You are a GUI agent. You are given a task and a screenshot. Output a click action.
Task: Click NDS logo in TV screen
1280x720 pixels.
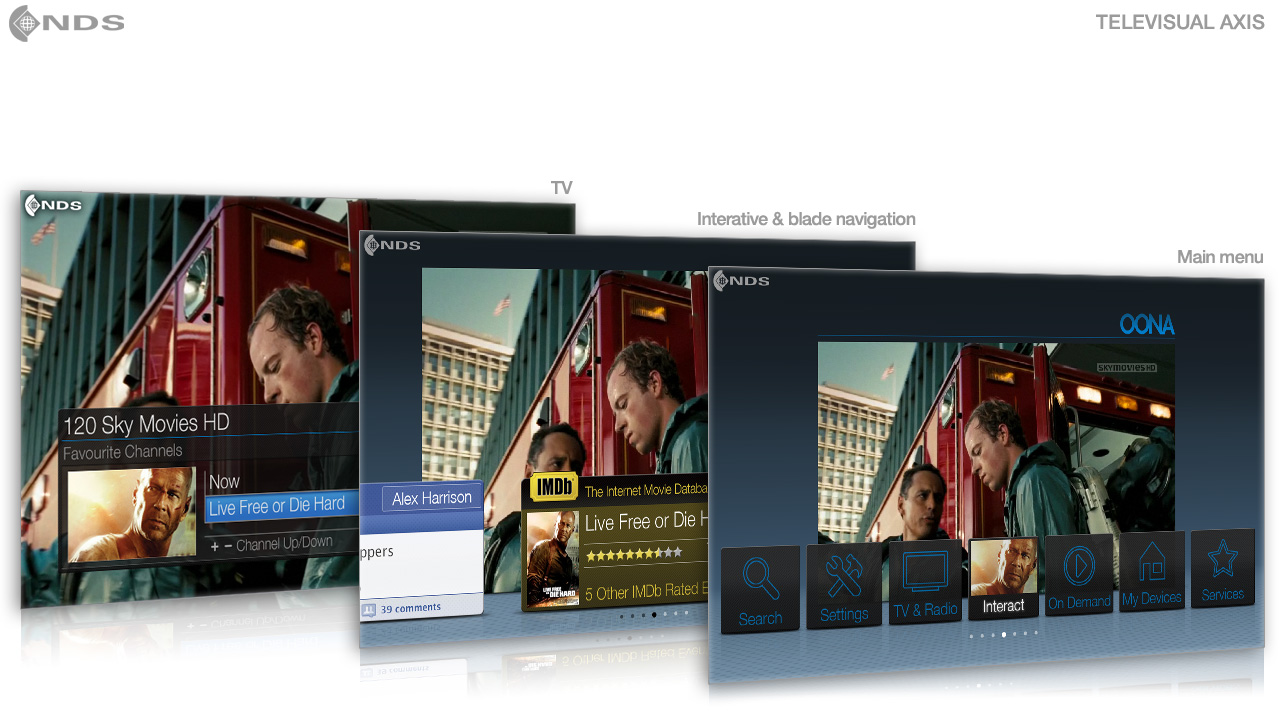pos(54,205)
